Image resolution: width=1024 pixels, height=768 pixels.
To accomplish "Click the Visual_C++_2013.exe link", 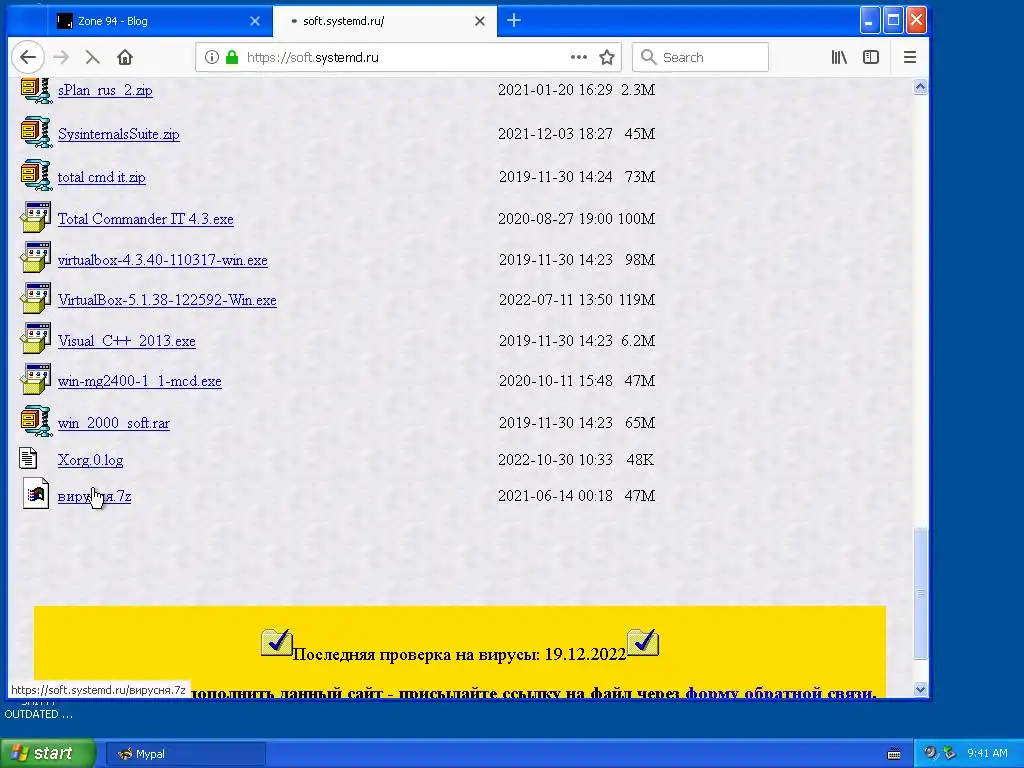I will point(127,341).
